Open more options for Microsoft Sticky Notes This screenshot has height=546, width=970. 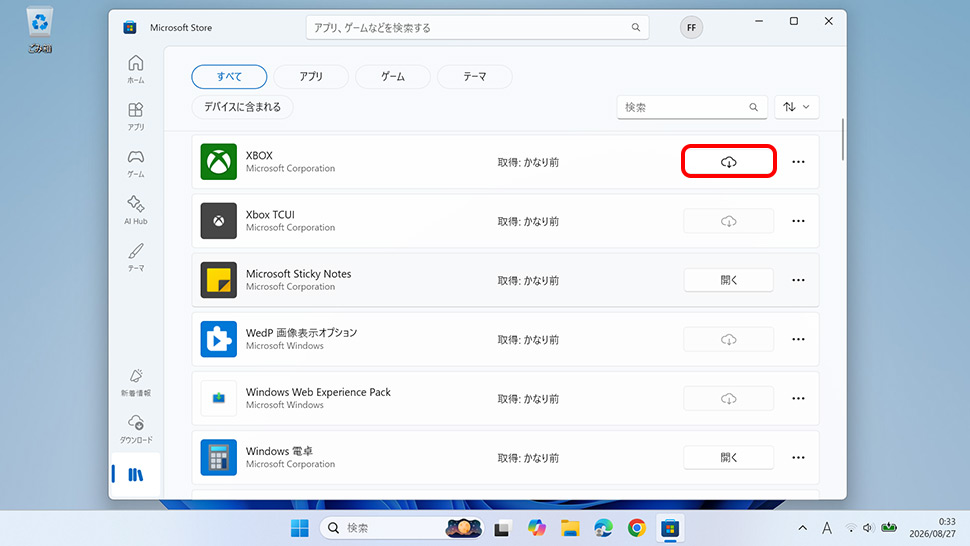click(x=798, y=280)
